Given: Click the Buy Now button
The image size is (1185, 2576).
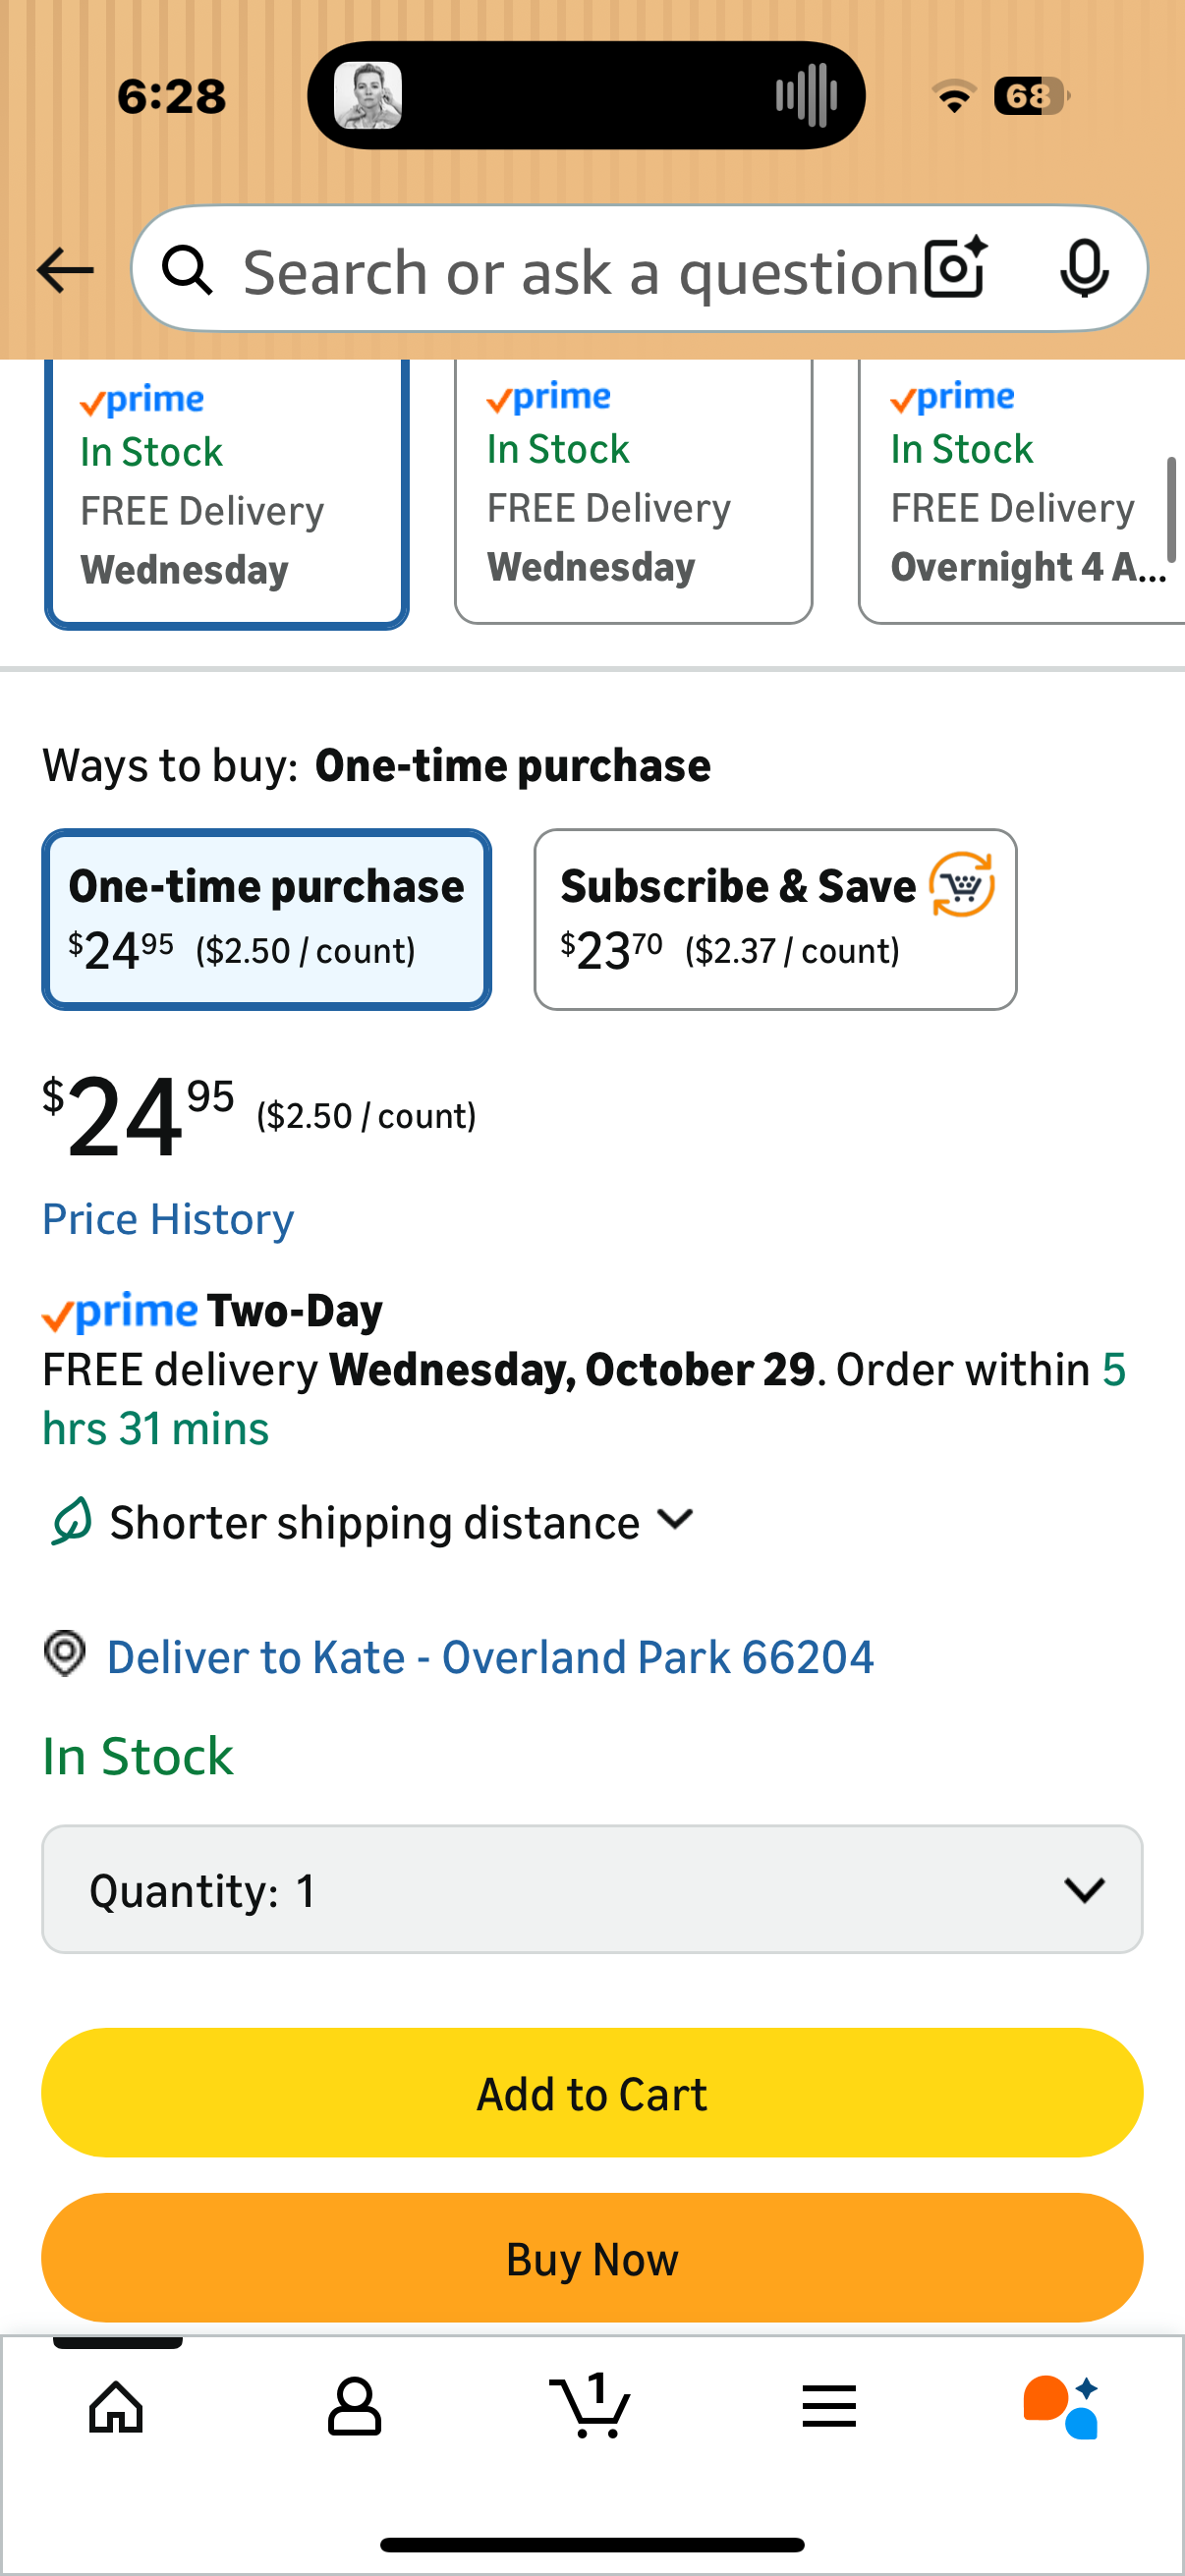Looking at the screenshot, I should tap(592, 2258).
